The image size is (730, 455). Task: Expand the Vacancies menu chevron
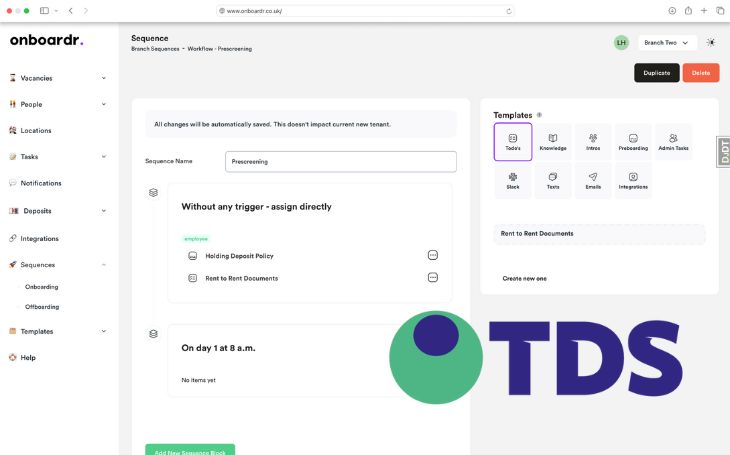tap(104, 78)
